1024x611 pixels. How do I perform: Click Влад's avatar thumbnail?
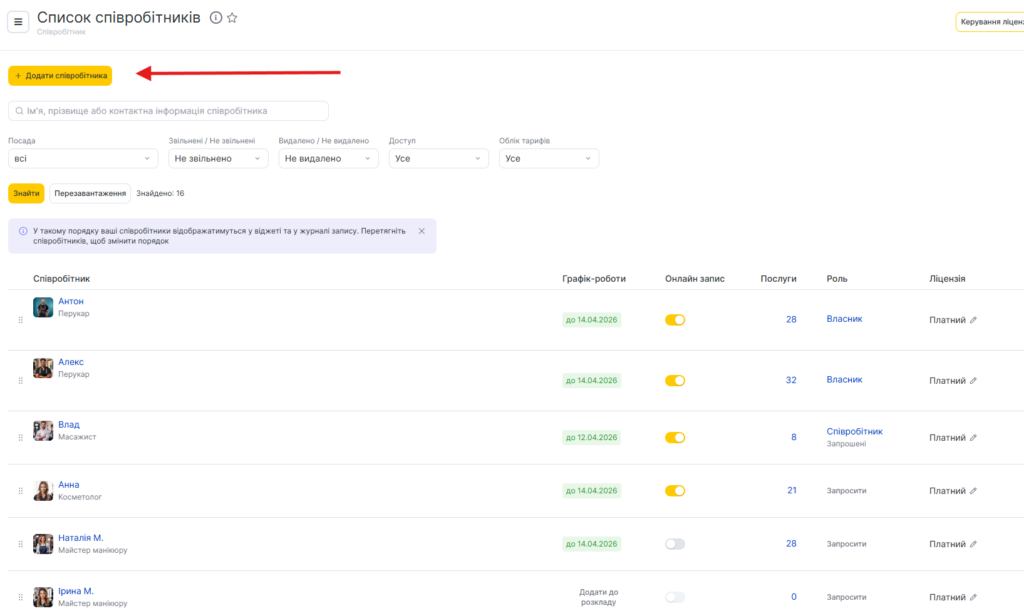click(43, 431)
